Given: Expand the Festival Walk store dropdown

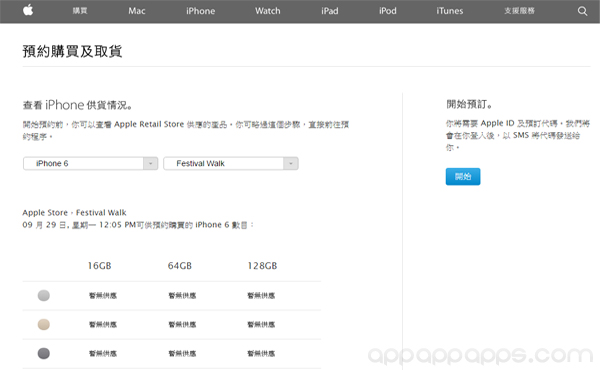Looking at the screenshot, I should (231, 163).
